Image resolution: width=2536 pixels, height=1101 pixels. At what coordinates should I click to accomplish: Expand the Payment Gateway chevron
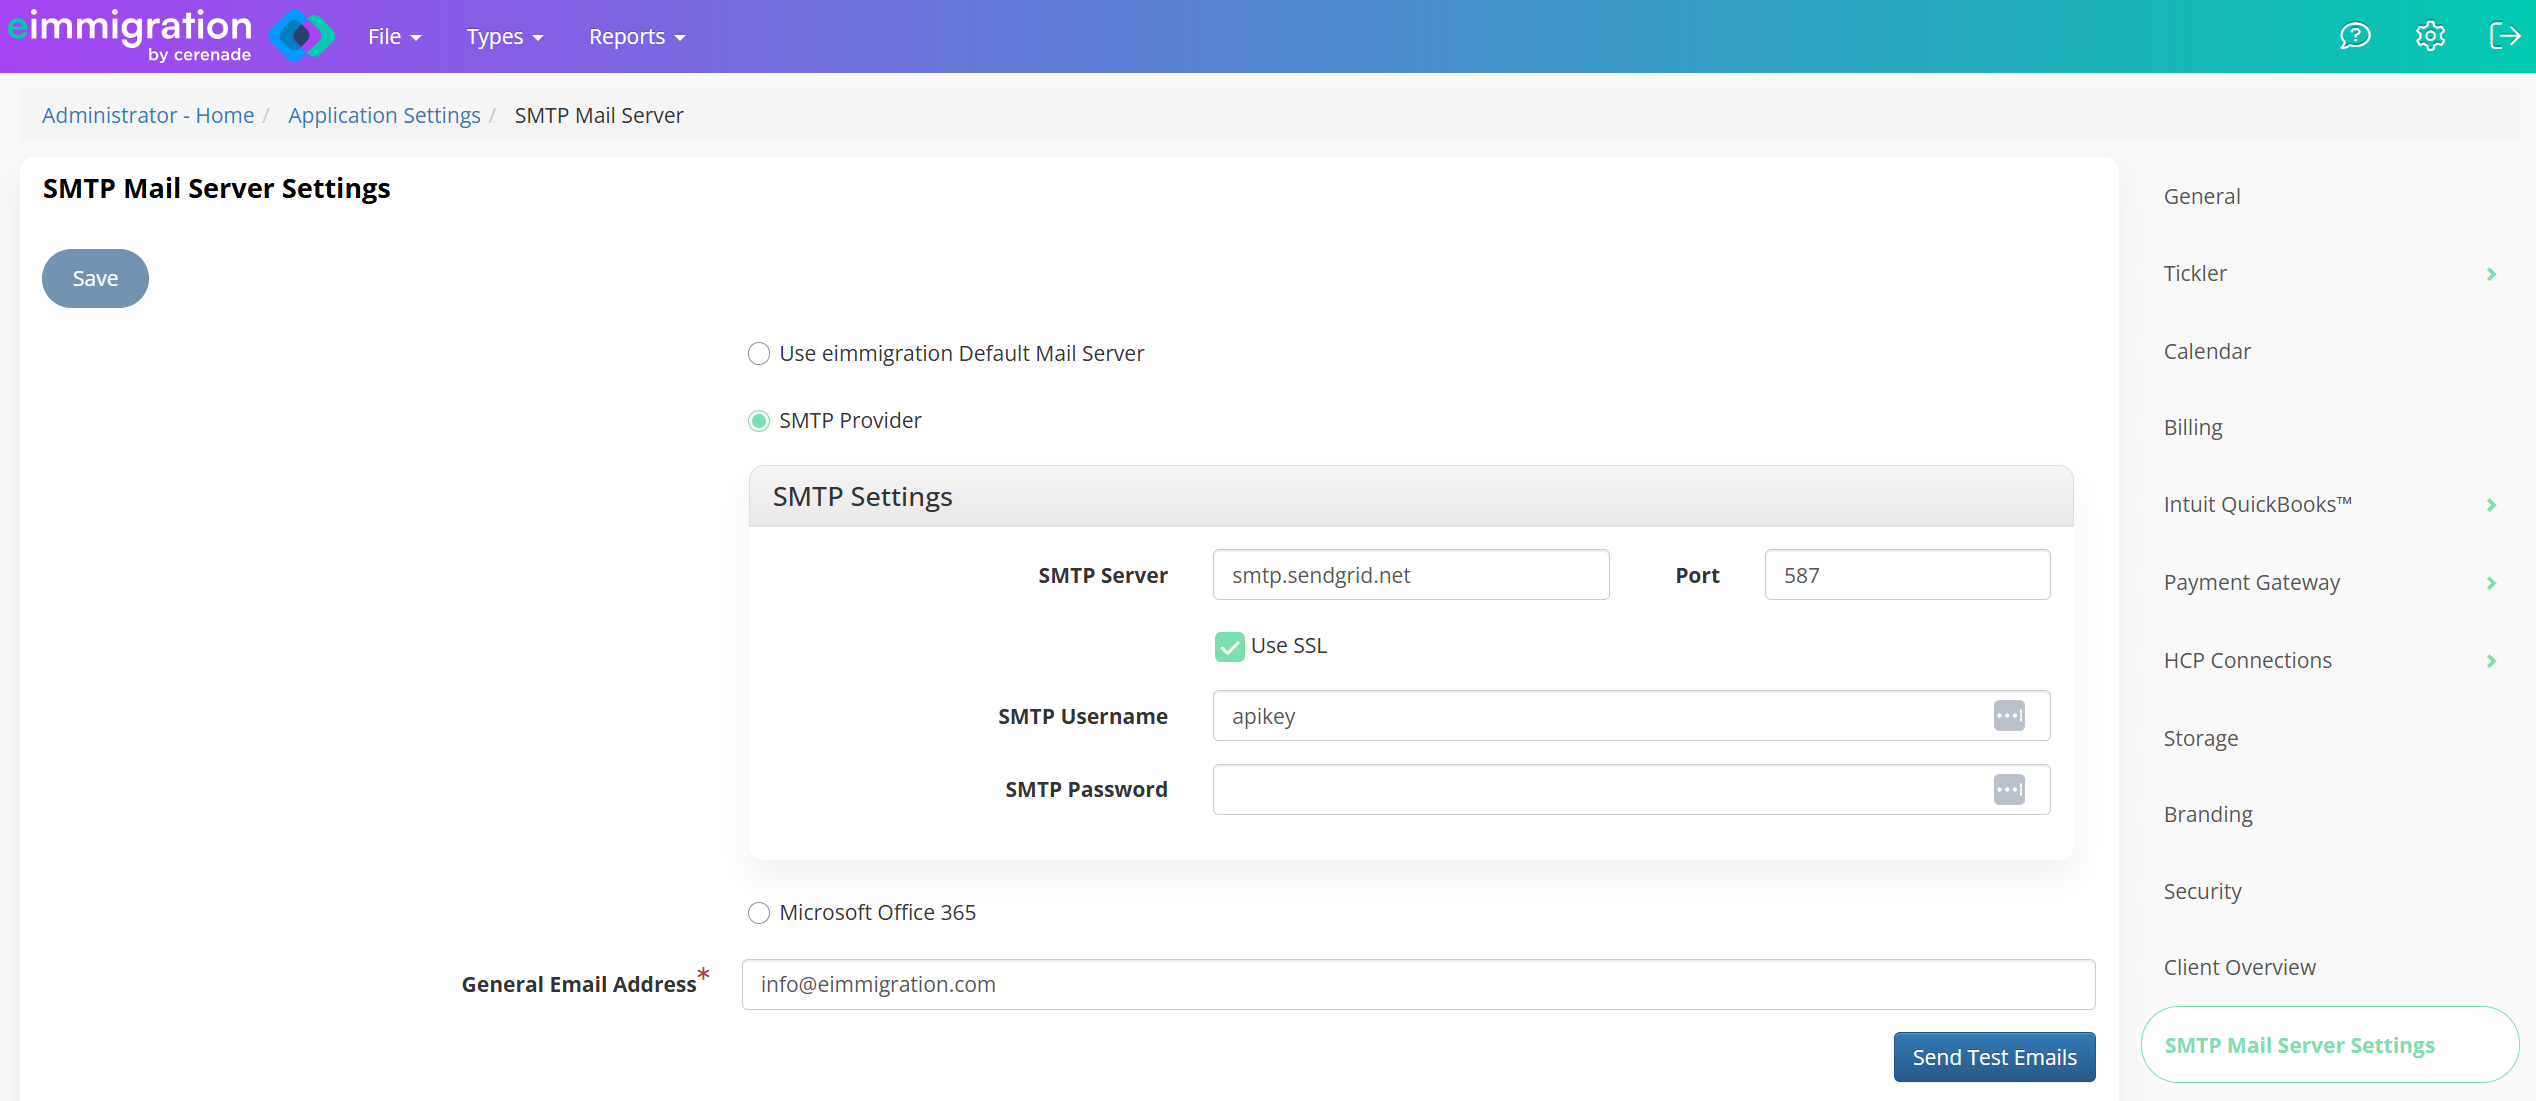tap(2491, 583)
